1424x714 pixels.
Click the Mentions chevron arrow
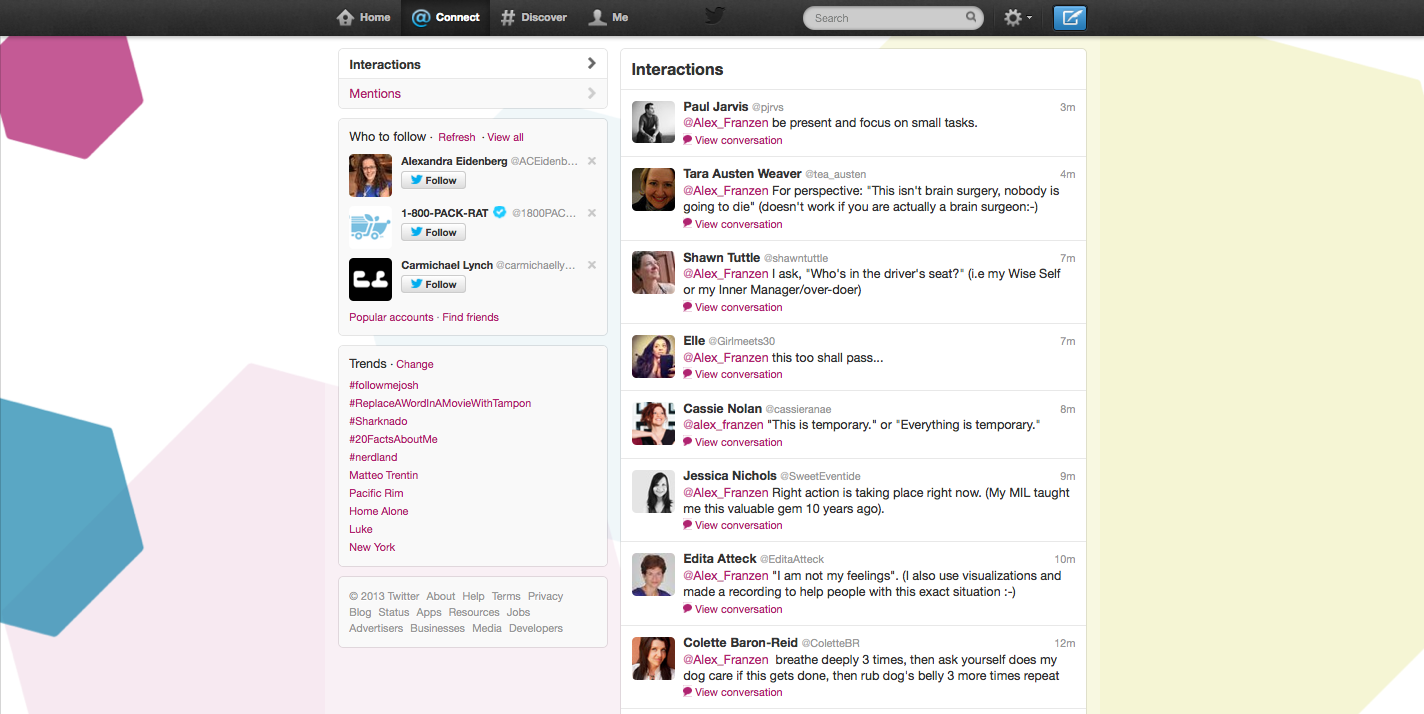tap(592, 93)
